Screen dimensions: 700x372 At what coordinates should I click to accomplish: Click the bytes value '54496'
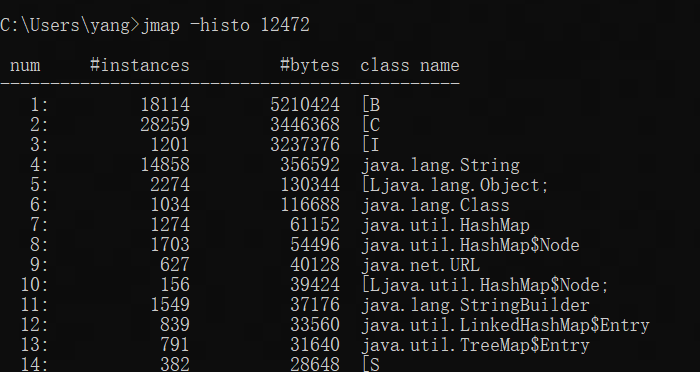[x=315, y=245]
